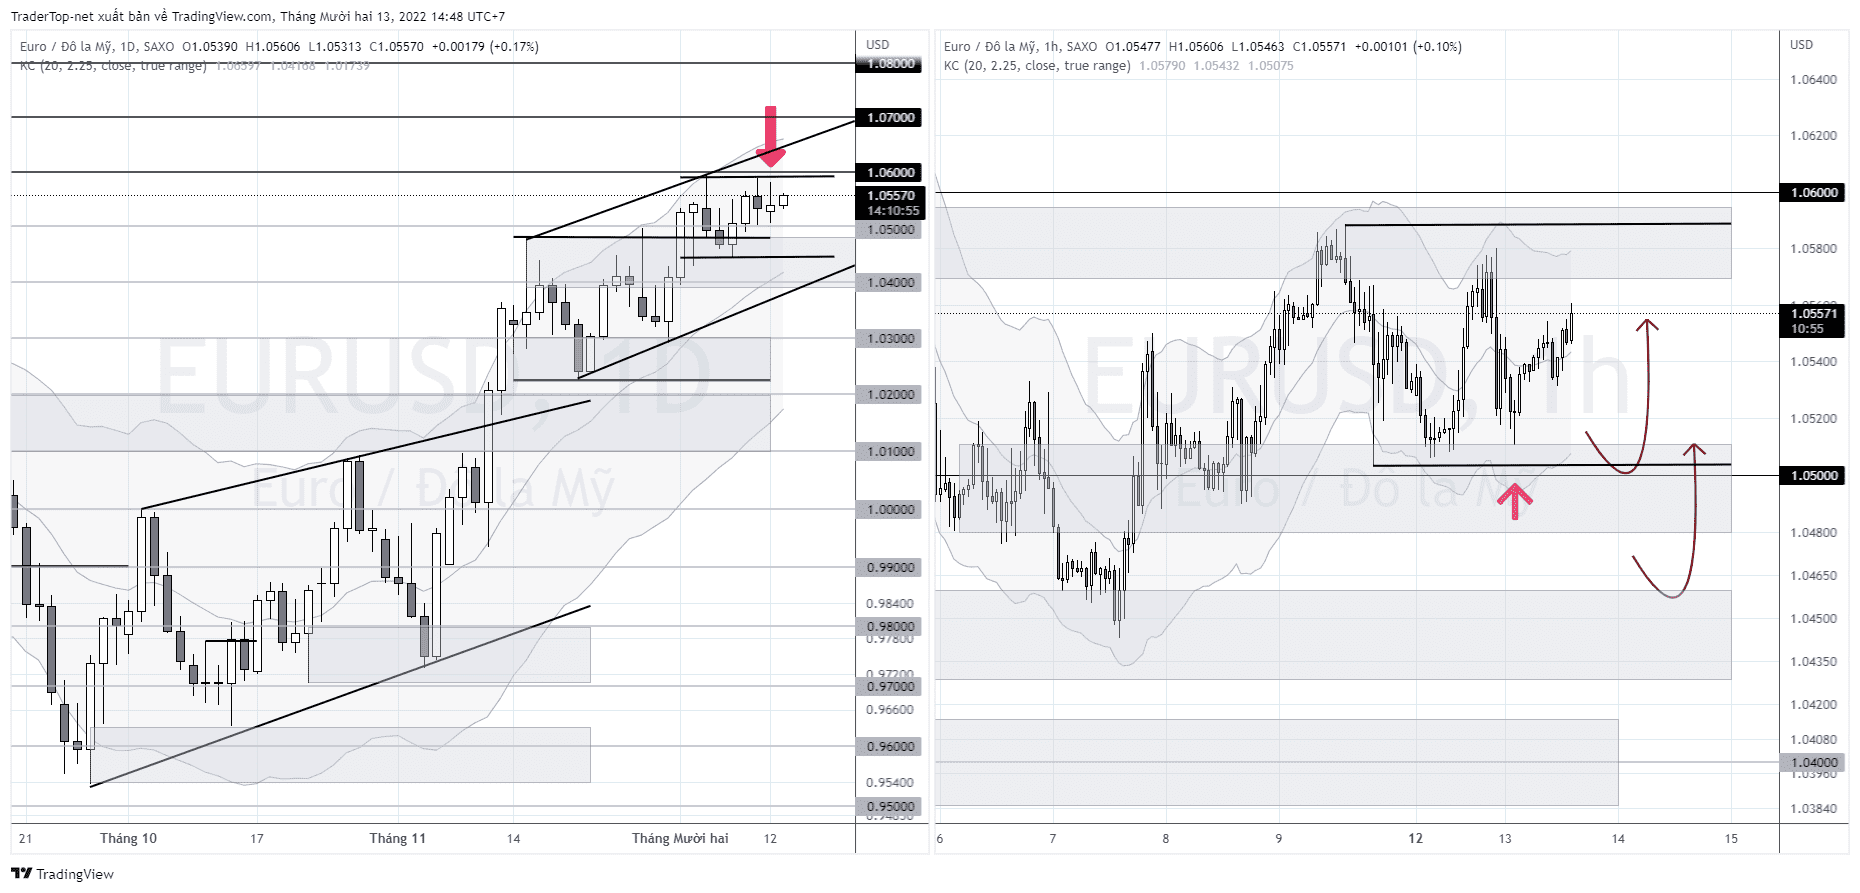The width and height of the screenshot is (1860, 893).
Task: Click the open value O1.05390 on the daily chart
Action: (210, 47)
